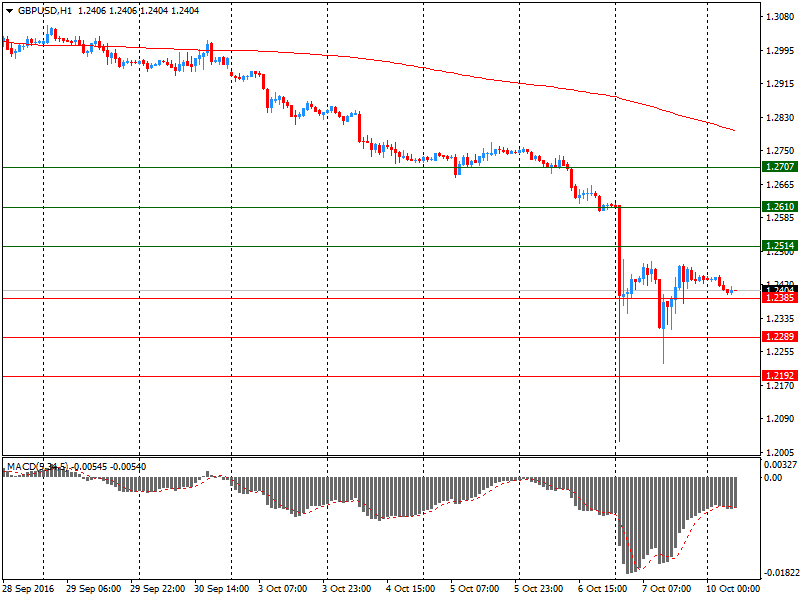Open the chart menu triangle beside GBPUSD

[x=10, y=11]
